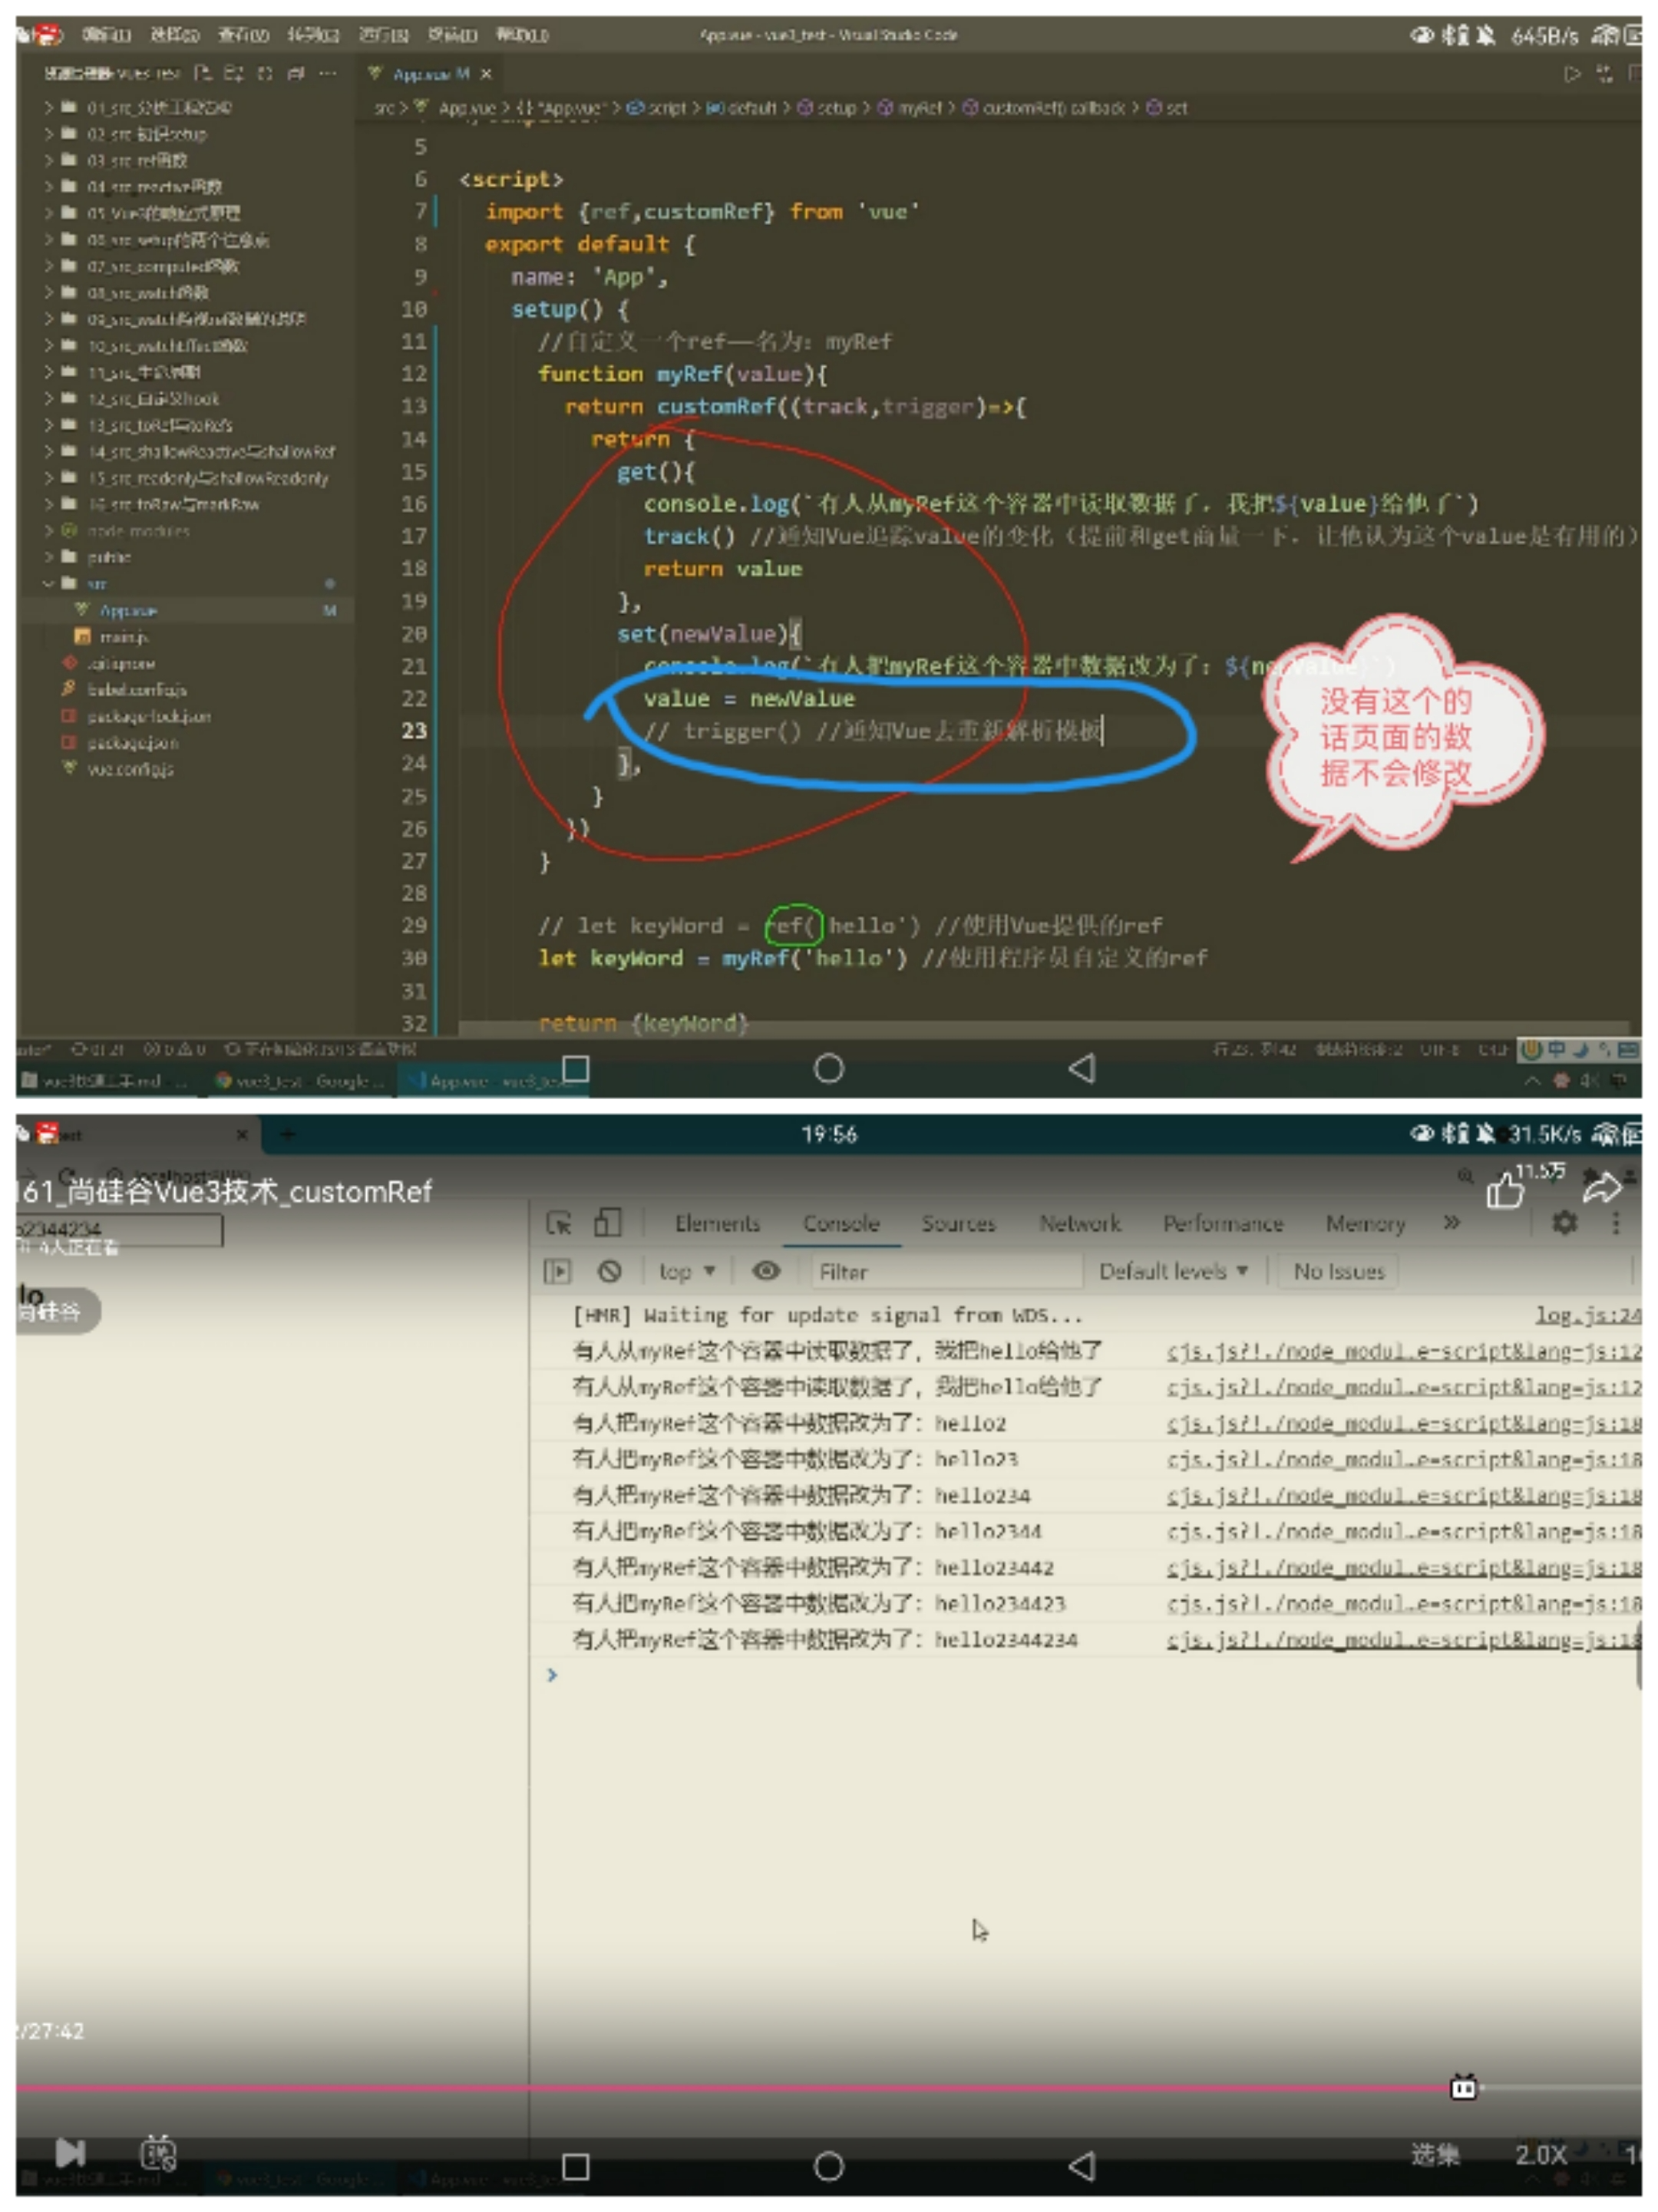Clear the console with the ban icon
1658x2212 pixels.
(x=609, y=1271)
